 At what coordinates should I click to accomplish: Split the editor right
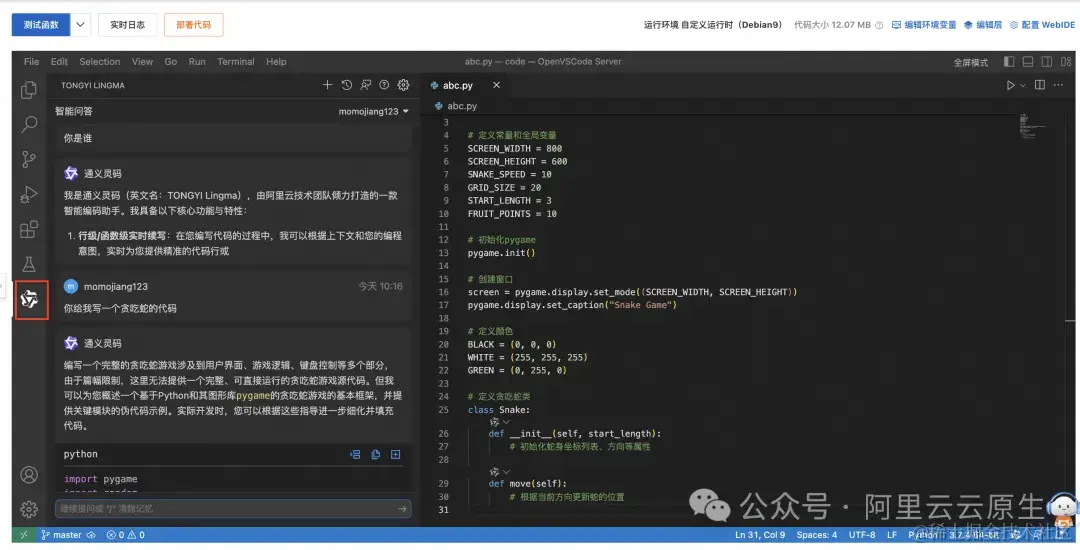[1039, 85]
